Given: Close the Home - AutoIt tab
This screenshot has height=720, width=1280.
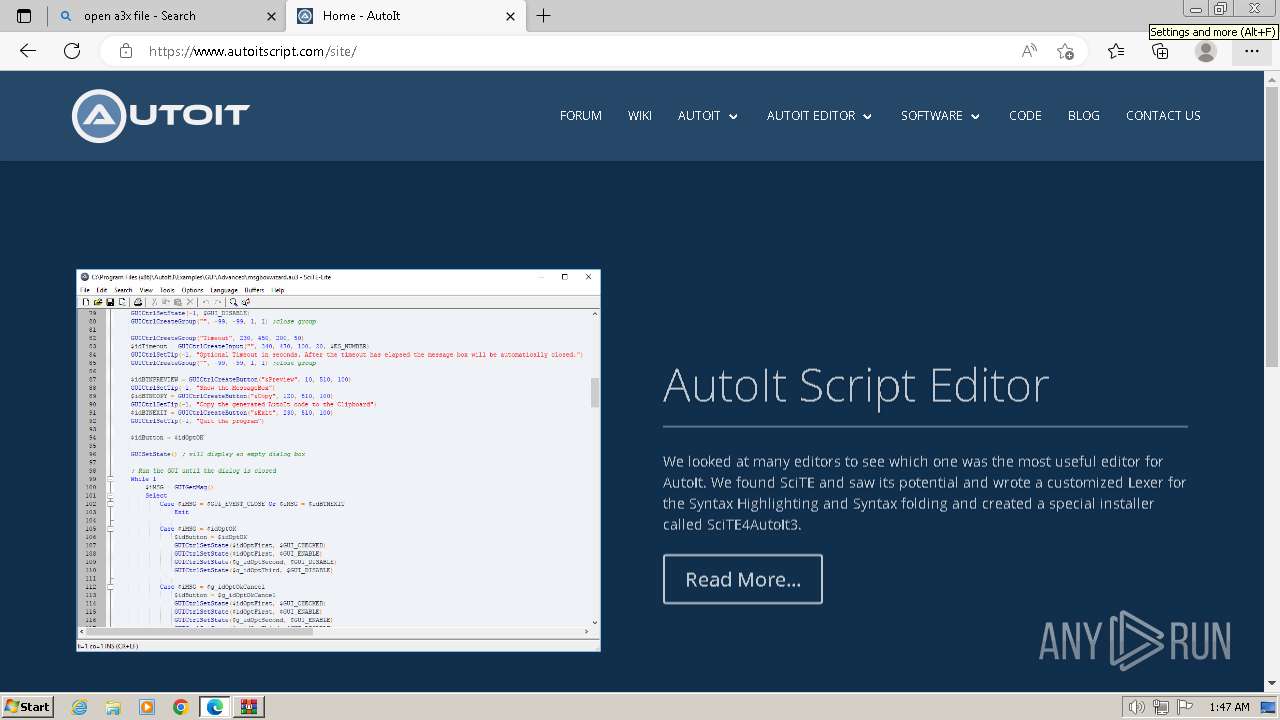Looking at the screenshot, I should pos(511,16).
